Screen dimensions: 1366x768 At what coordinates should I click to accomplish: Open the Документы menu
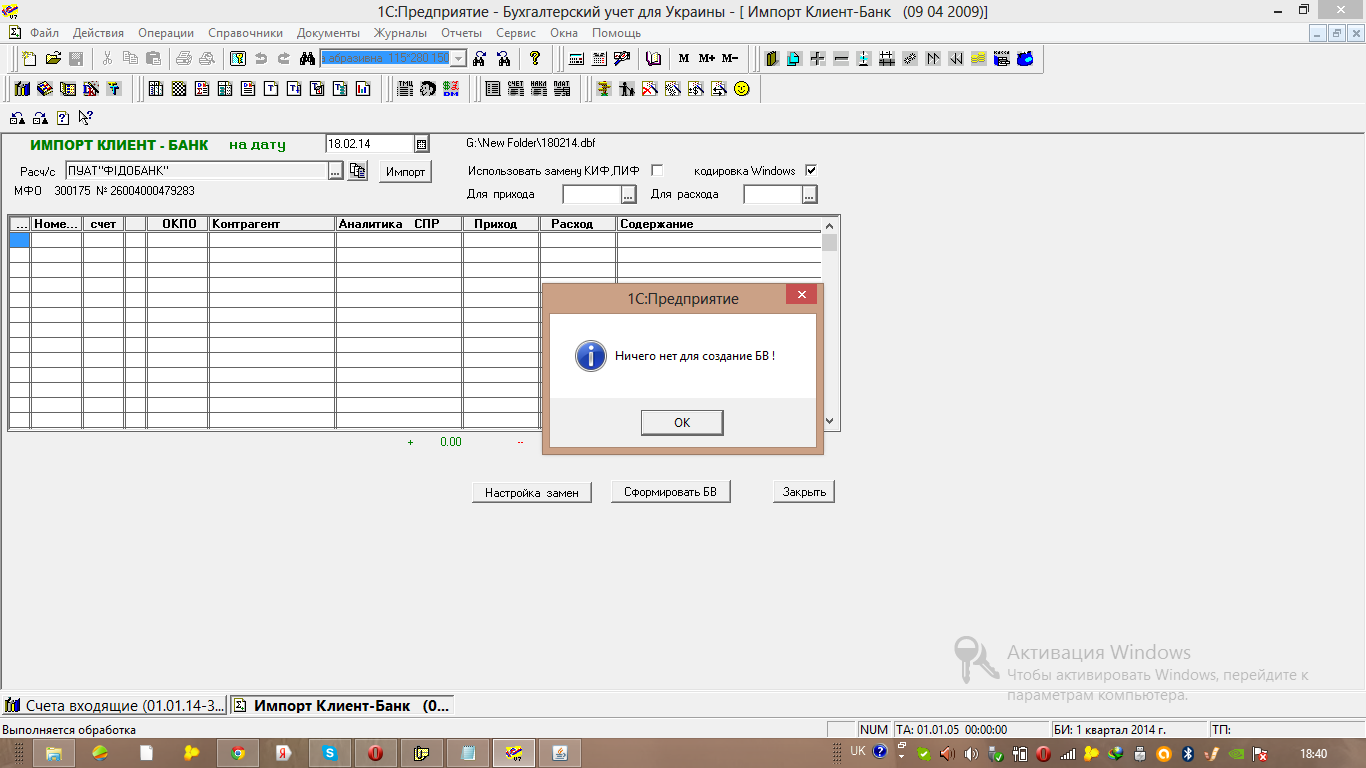(x=329, y=33)
